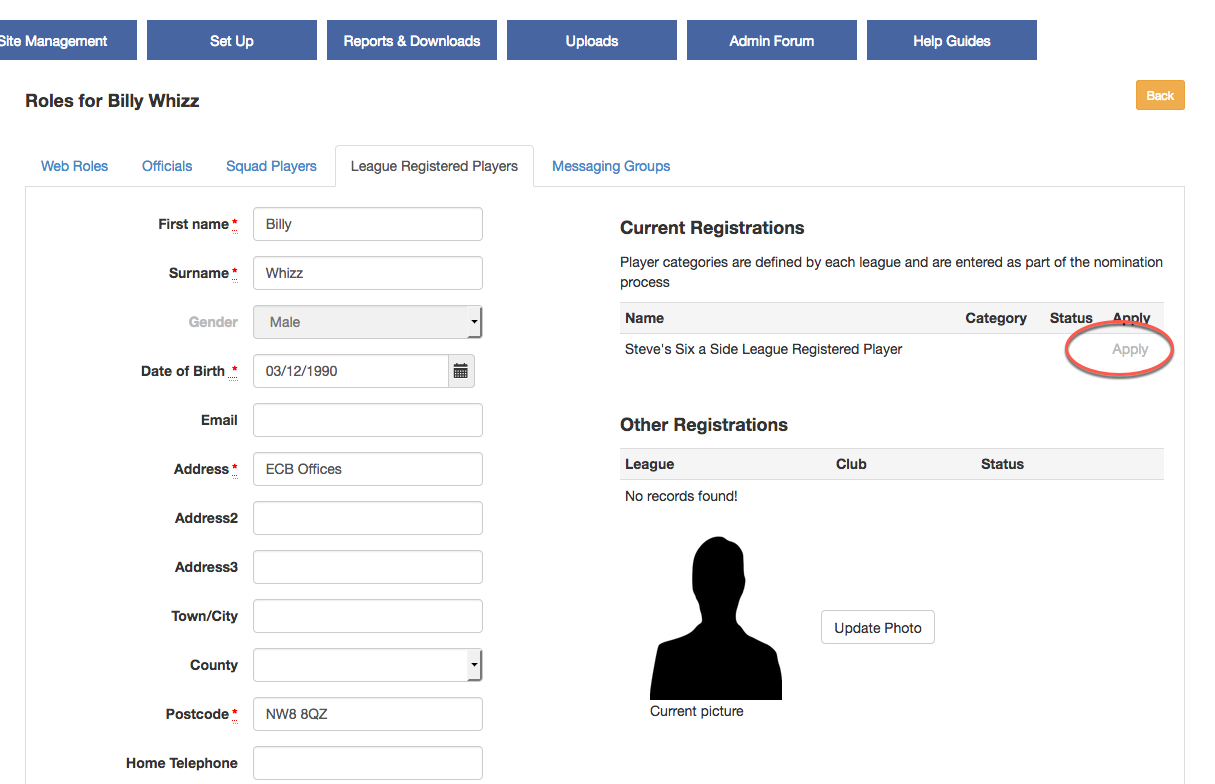Click the current picture silhouette thumbnail
This screenshot has width=1215, height=784.
[716, 618]
